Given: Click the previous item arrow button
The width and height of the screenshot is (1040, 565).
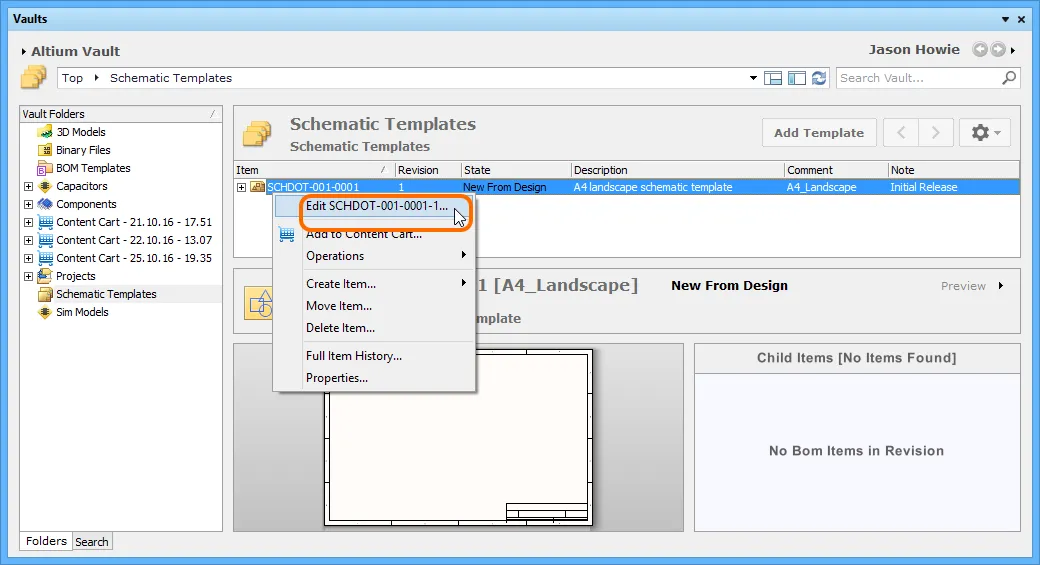Looking at the screenshot, I should (901, 133).
